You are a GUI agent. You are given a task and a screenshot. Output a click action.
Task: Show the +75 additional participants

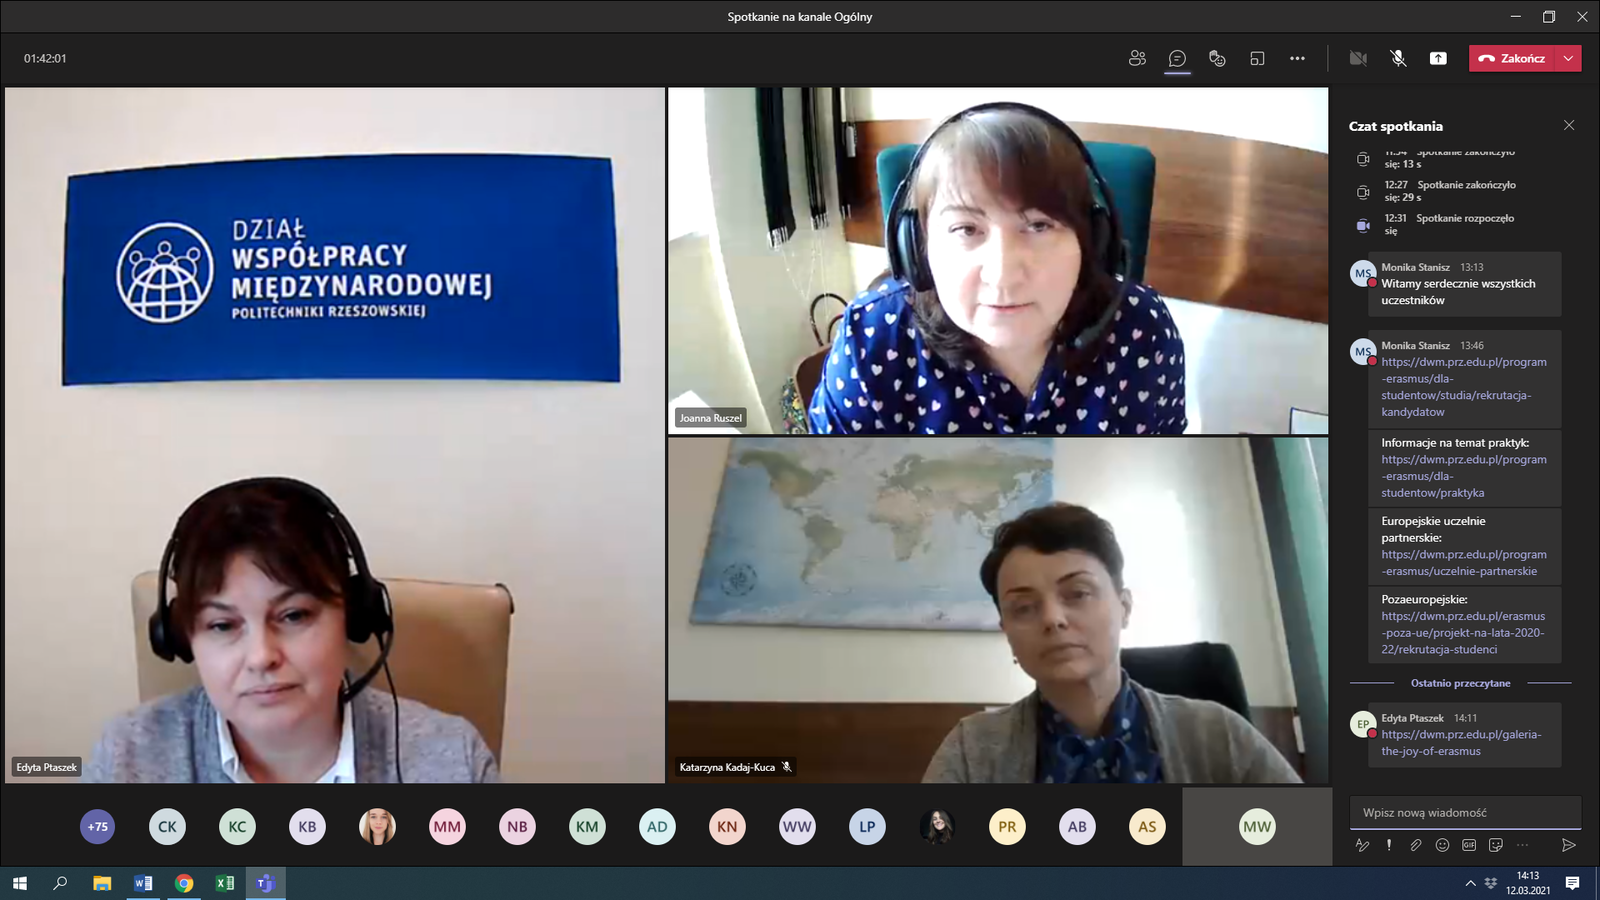coord(97,827)
